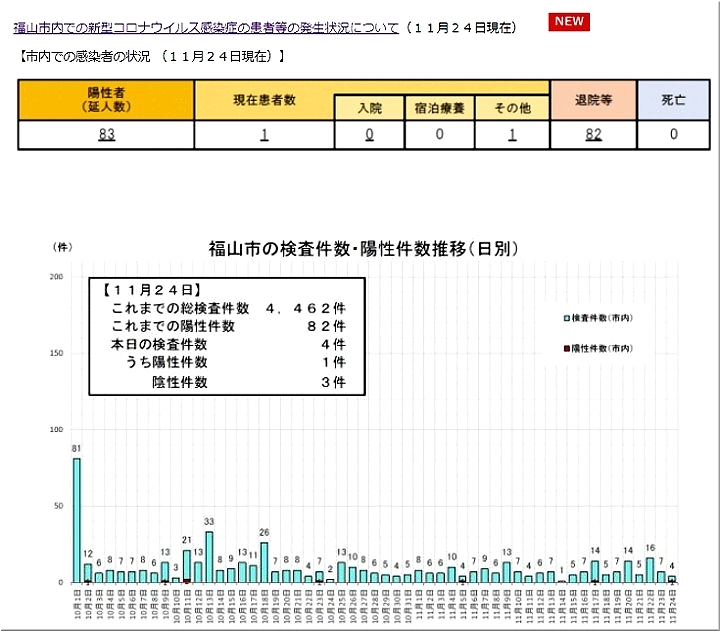Click the 1 link under 現在患者数
Screen dimensions: 720x631
264,135
